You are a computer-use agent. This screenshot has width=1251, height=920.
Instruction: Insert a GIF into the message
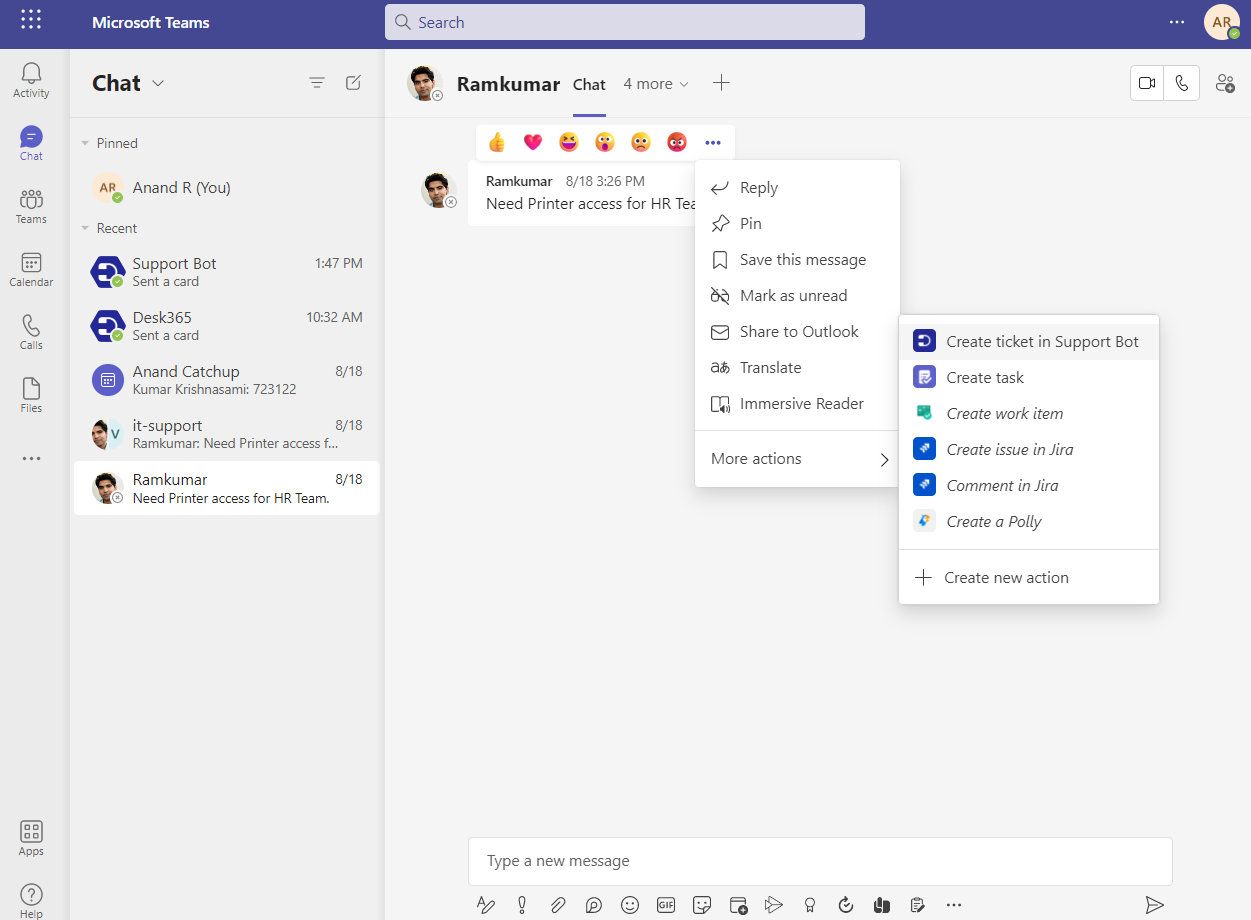point(666,904)
